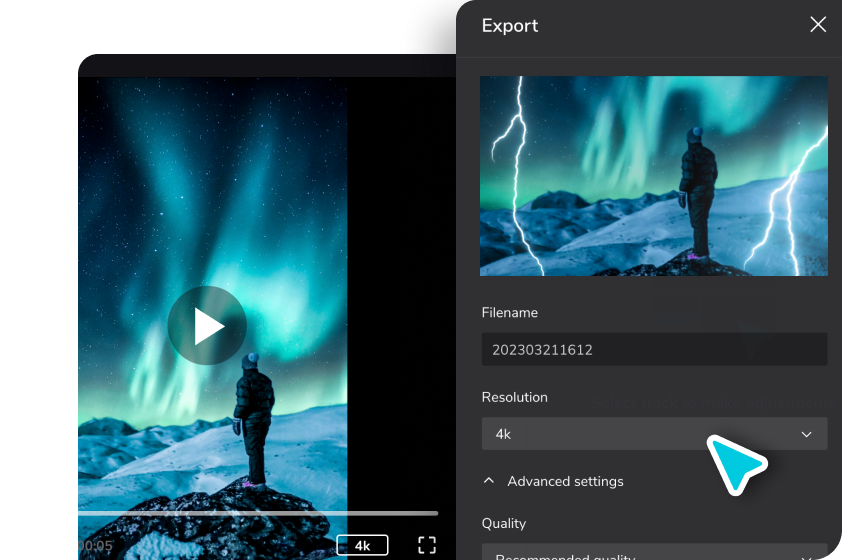
Task: Click the chevron in the Quality dropdown
Action: [806, 555]
